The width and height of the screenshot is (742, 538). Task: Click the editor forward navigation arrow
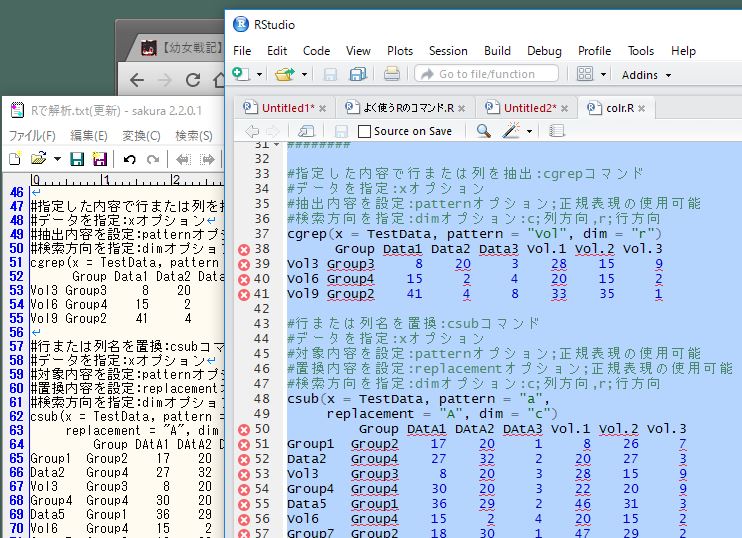pyautogui.click(x=273, y=131)
